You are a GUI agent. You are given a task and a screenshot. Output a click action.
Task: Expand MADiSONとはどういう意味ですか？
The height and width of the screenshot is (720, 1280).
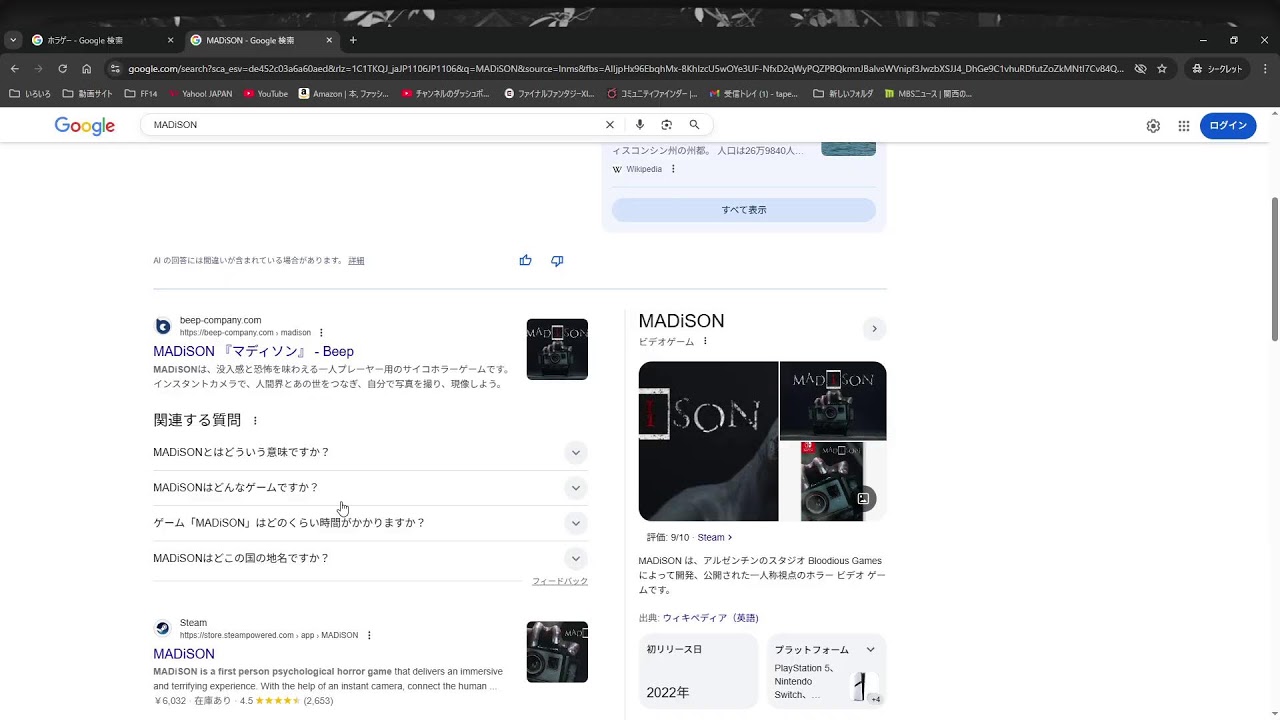(370, 452)
